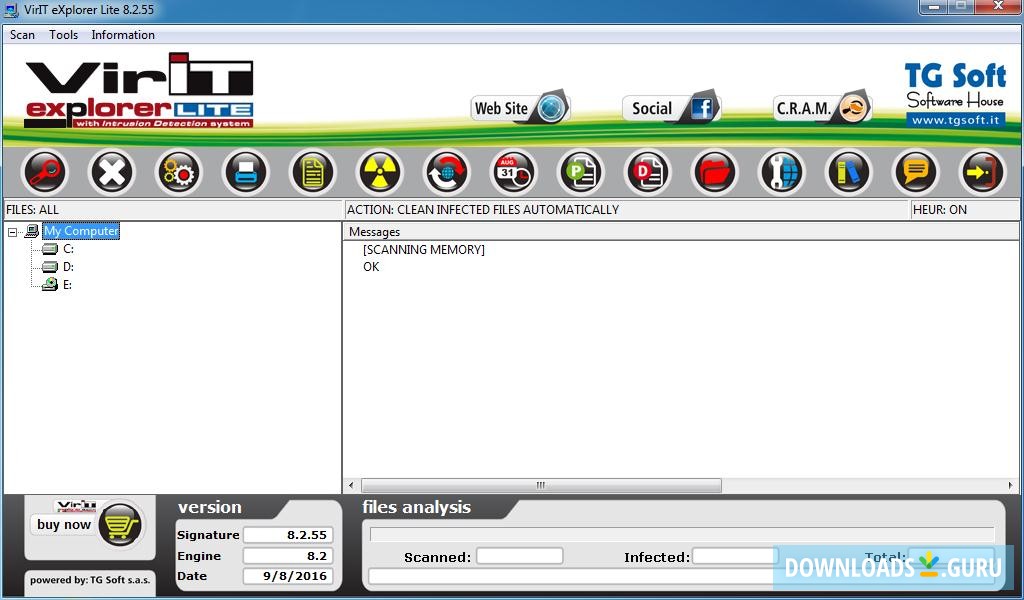
Task: Click the scrollbar right arrow
Action: click(1011, 485)
